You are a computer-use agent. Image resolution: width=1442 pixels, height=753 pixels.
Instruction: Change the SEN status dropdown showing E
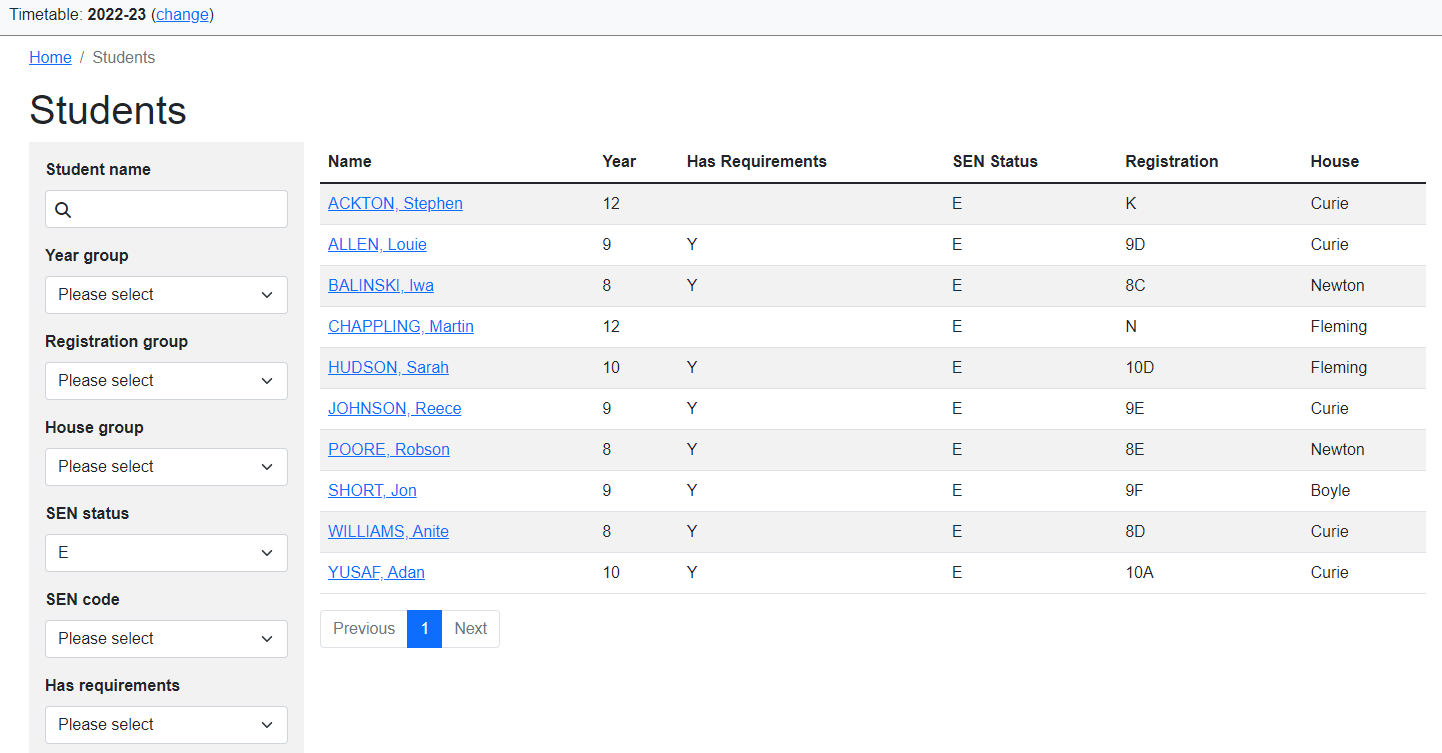166,553
